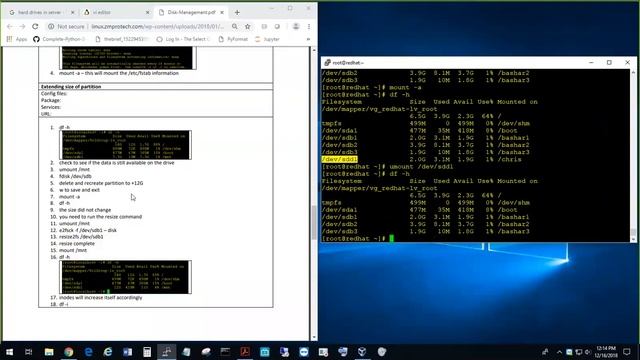Click the 'fdisk /dev/sdb' step text
This screenshot has height=360, width=640.
coord(75,176)
